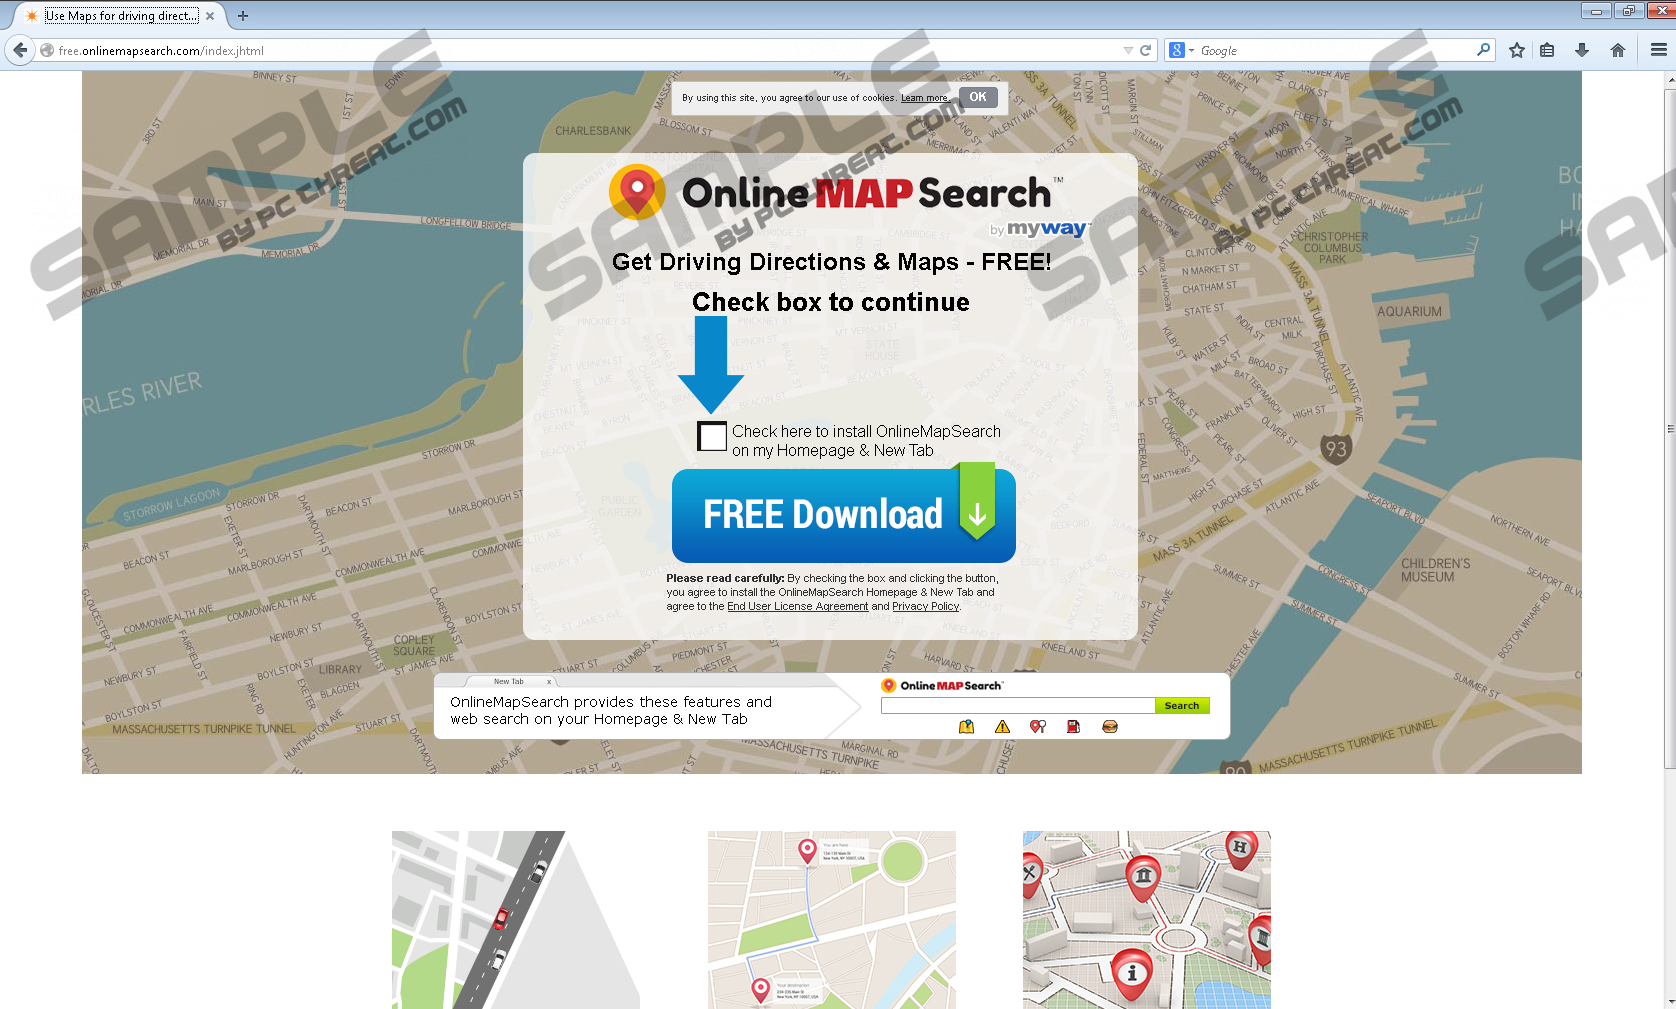Open the driving road thumbnail image
Image resolution: width=1676 pixels, height=1009 pixels.
(515, 920)
